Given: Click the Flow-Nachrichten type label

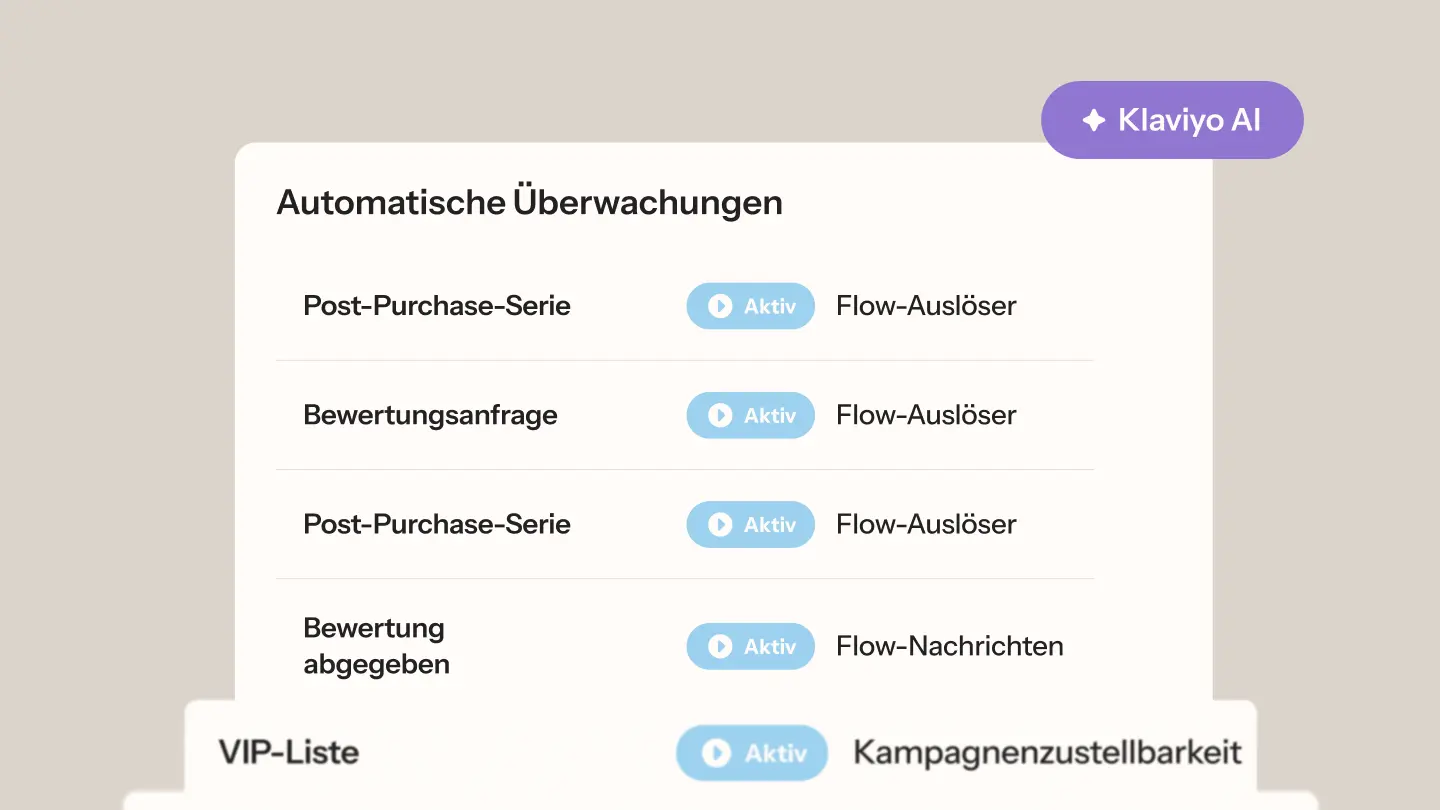Looking at the screenshot, I should [x=950, y=646].
